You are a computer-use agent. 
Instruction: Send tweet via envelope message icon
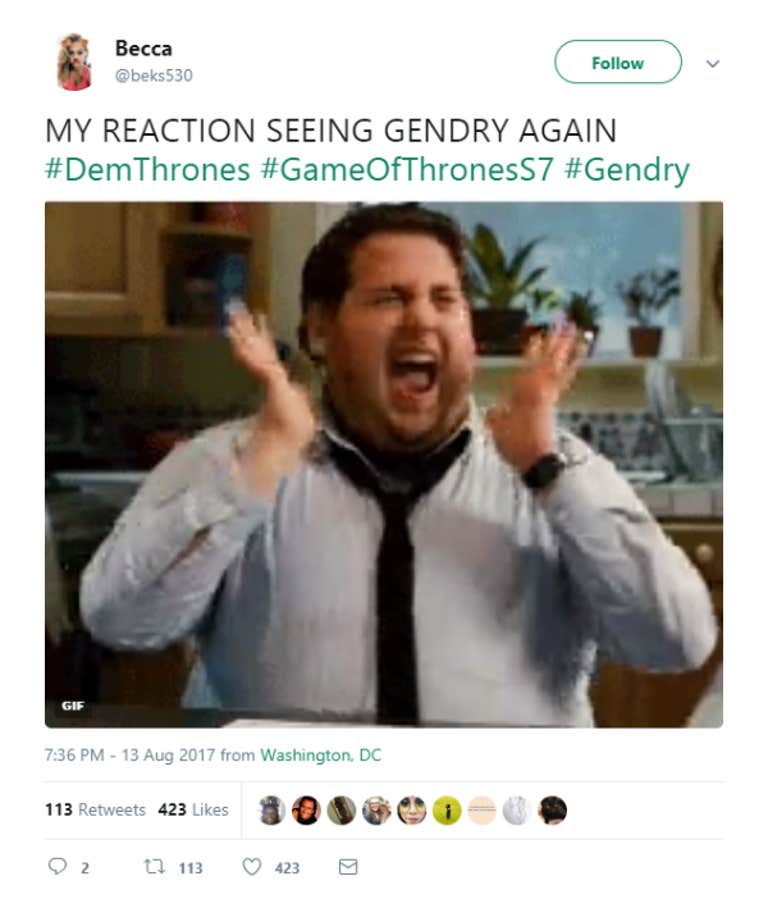348,867
